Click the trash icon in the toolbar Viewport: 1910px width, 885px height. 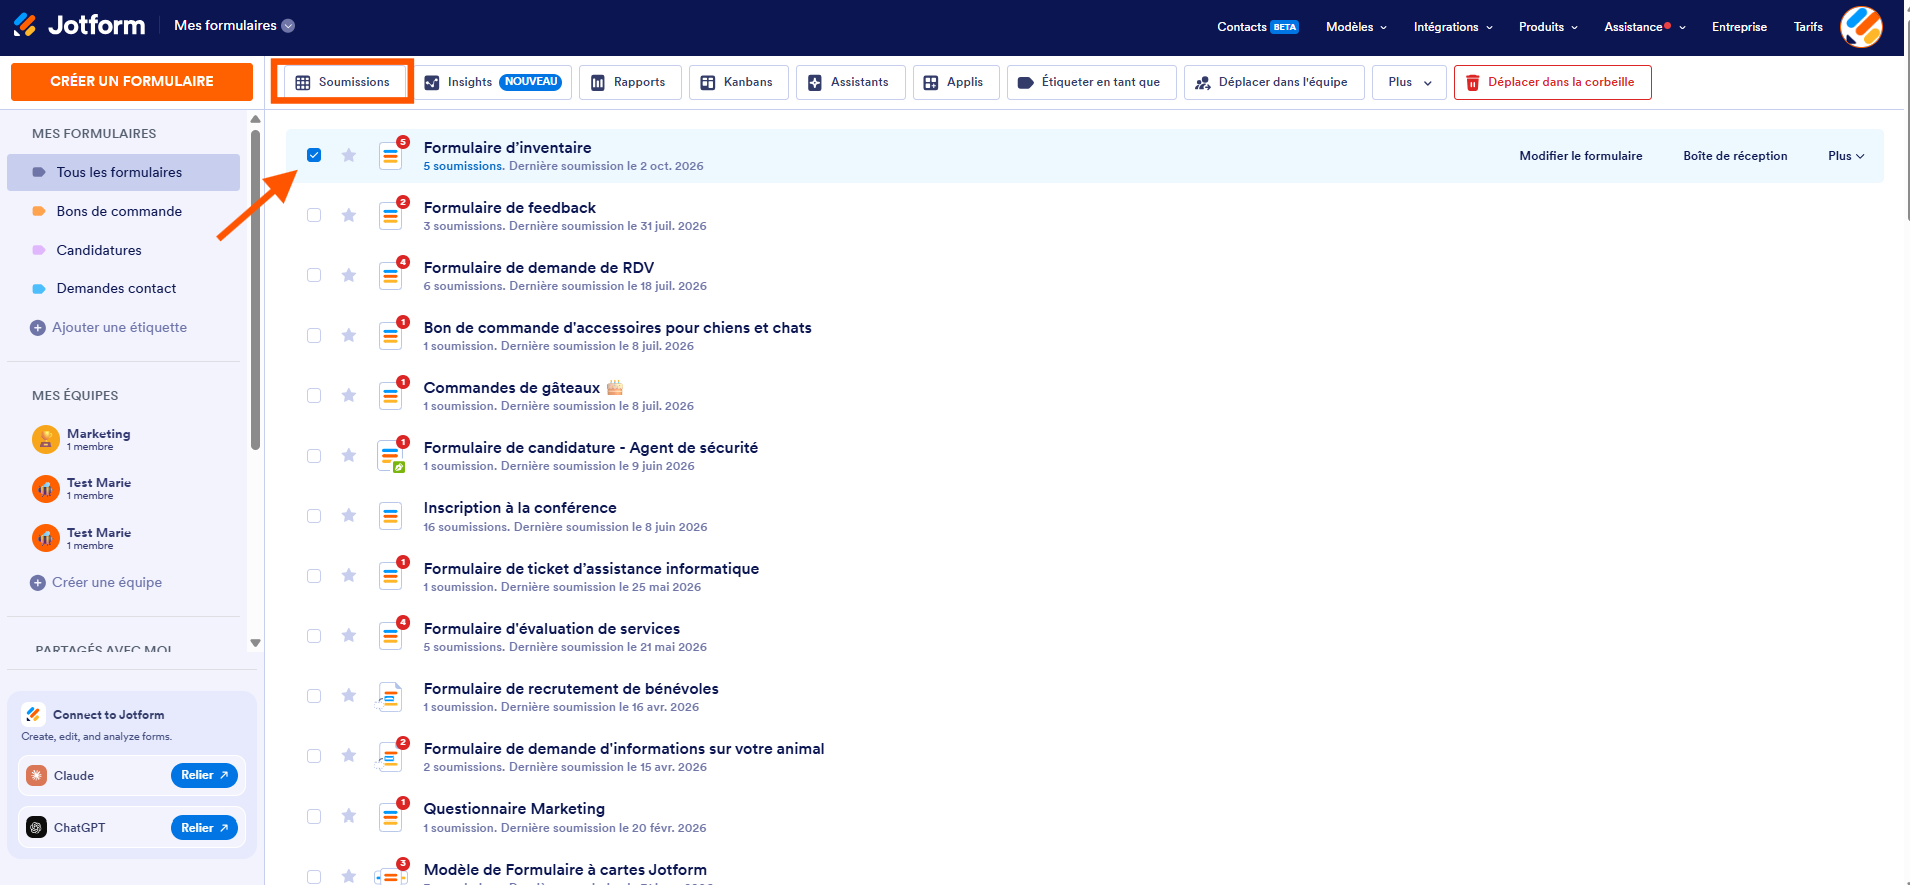tap(1472, 83)
